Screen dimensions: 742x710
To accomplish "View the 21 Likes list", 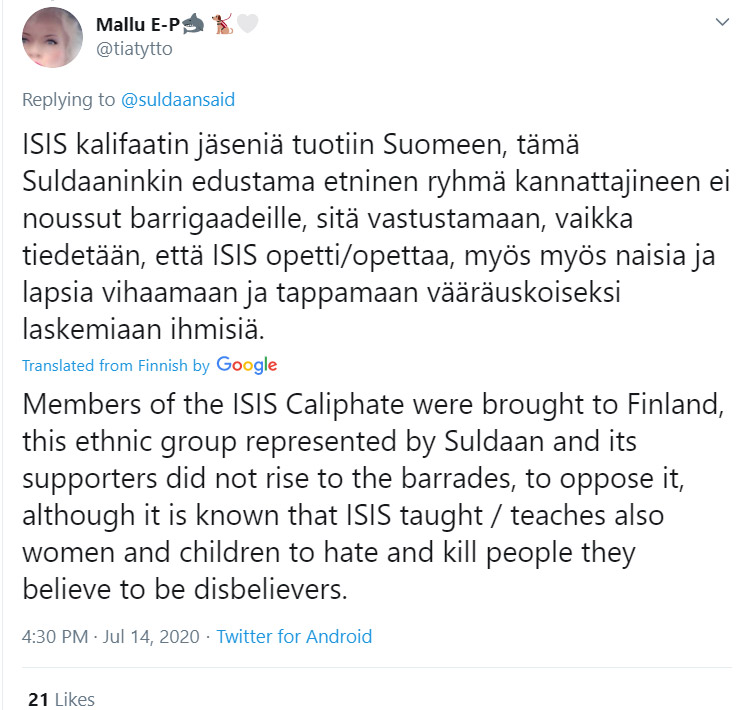I will [62, 700].
